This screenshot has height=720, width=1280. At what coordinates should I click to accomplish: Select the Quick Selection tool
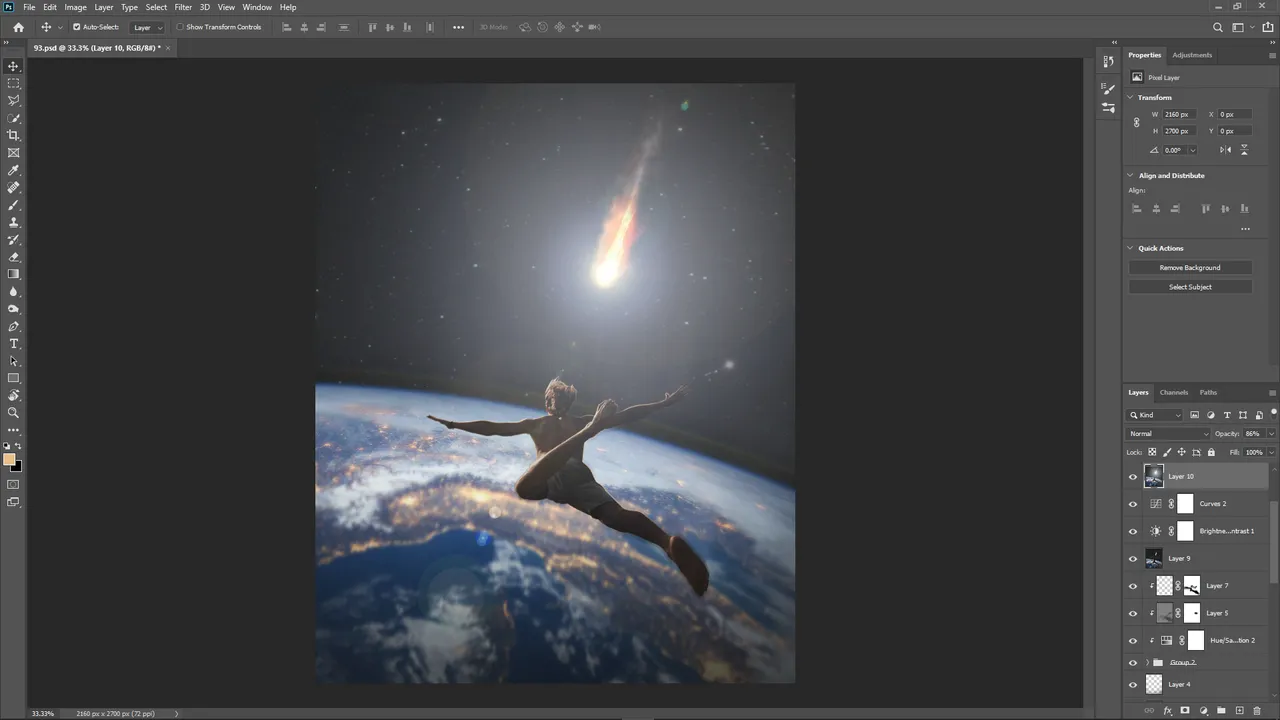[x=13, y=118]
